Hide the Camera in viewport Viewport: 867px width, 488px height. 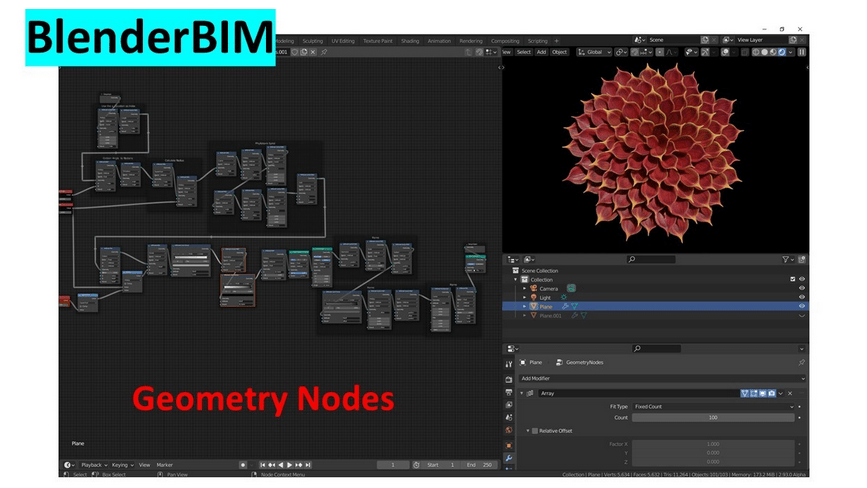coord(801,288)
